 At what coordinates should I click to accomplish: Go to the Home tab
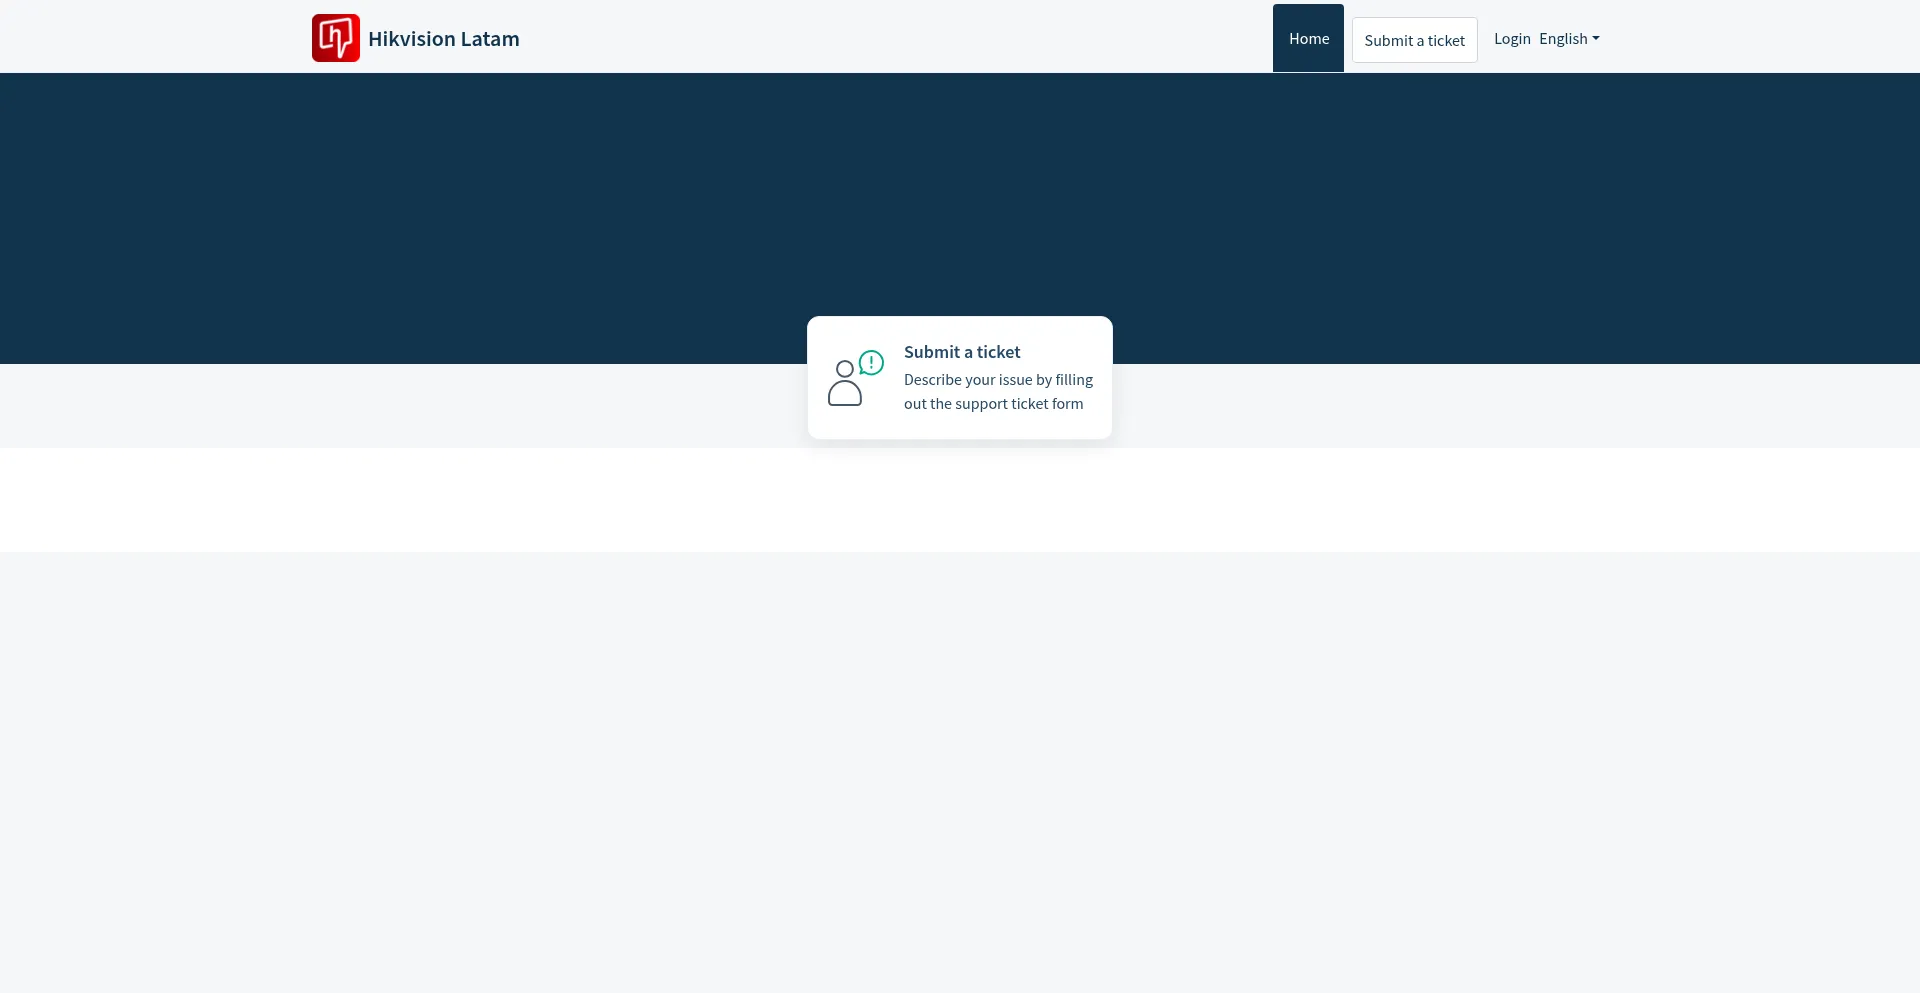[x=1308, y=39]
